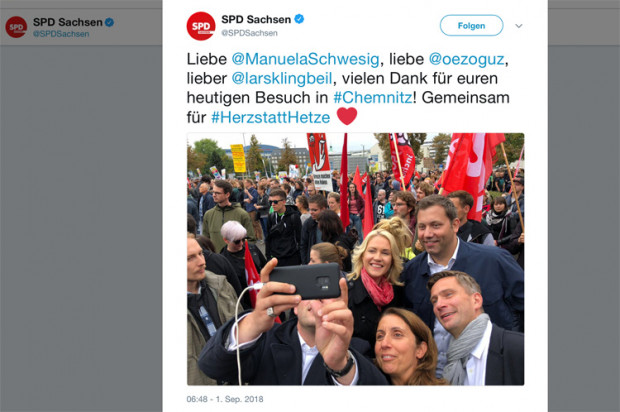Open the tweet's attached selfie photo
Image resolution: width=620 pixels, height=412 pixels.
pos(355,259)
